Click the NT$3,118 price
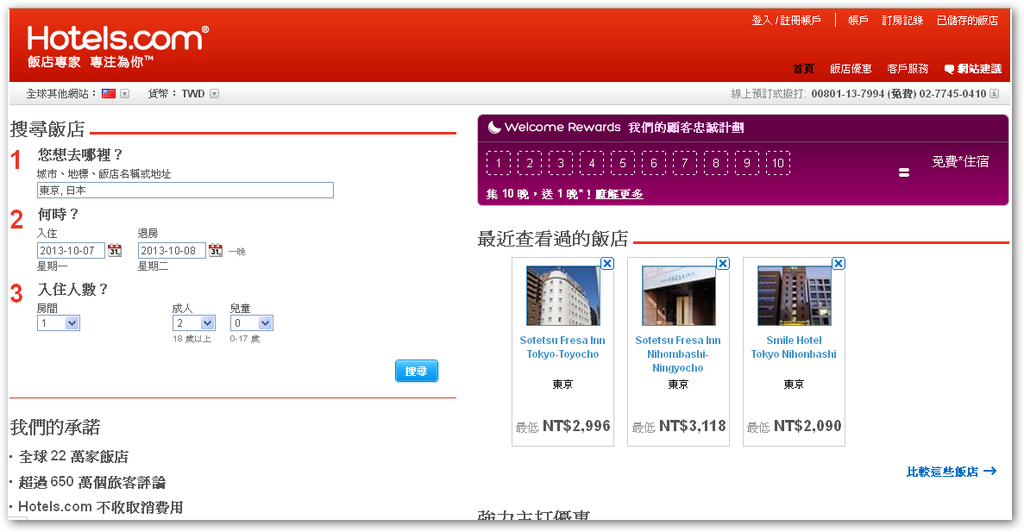Screen dimensions: 1024x532 click(x=692, y=426)
